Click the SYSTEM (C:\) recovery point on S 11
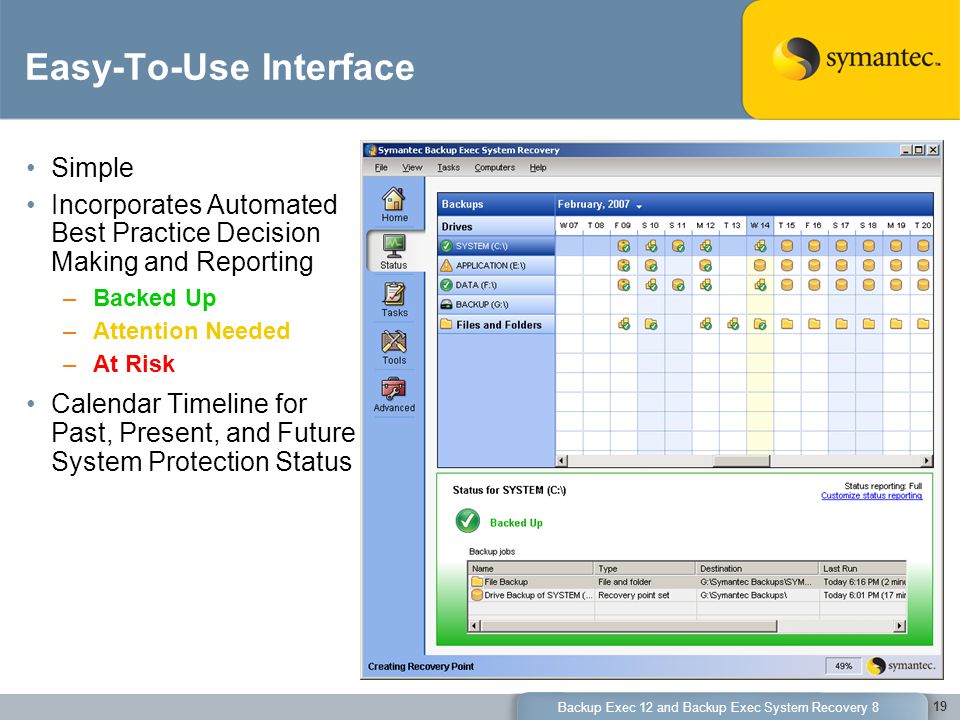Screen dimensions: 960x720 (x=678, y=246)
